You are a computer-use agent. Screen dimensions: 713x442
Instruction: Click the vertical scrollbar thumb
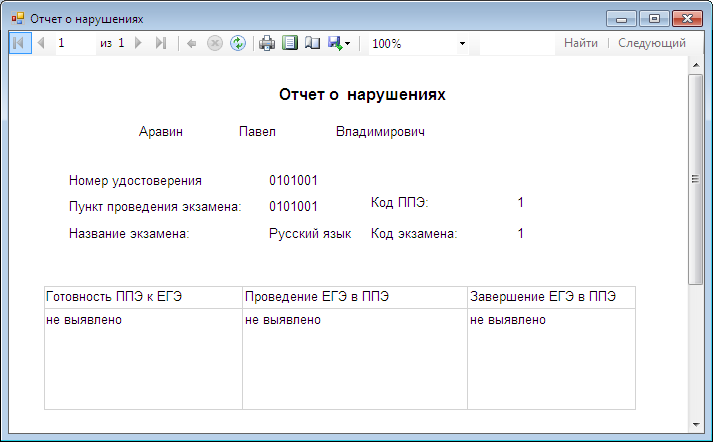pos(696,179)
